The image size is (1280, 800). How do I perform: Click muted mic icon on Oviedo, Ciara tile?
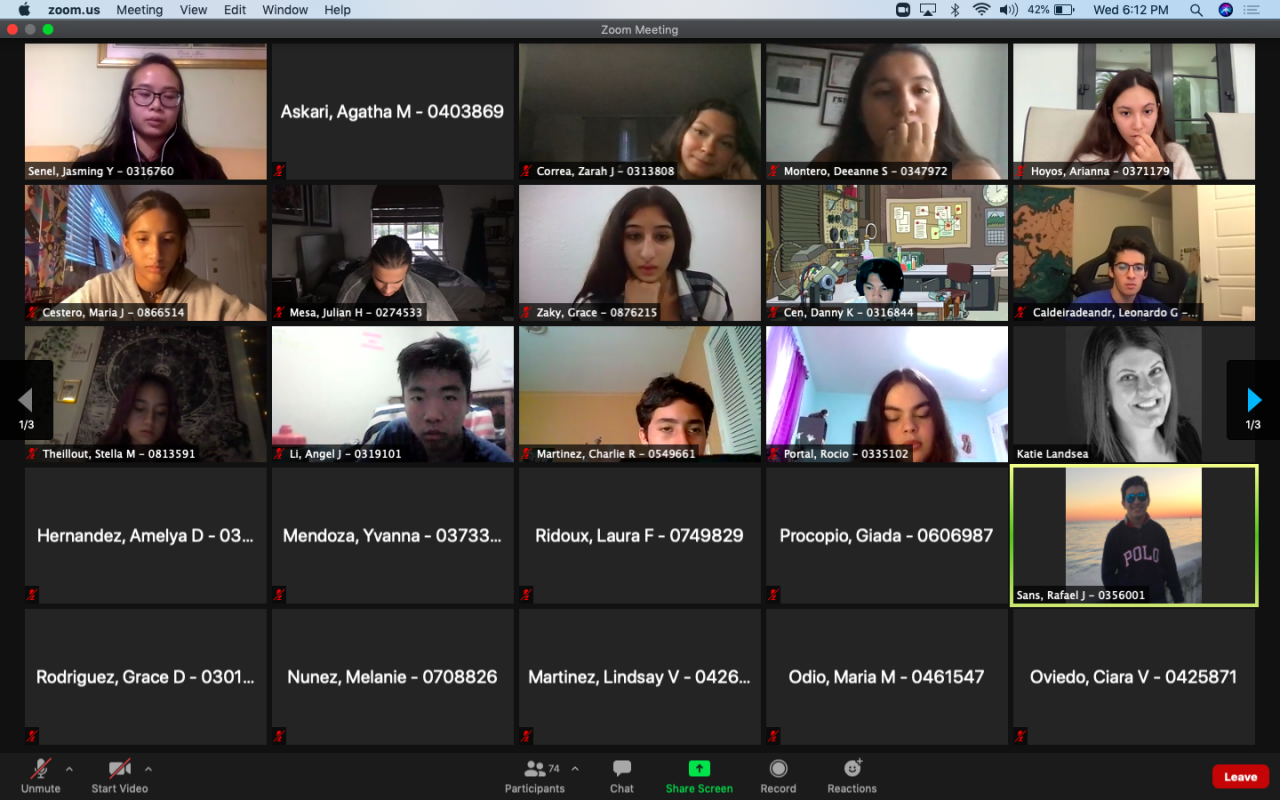click(x=1021, y=736)
